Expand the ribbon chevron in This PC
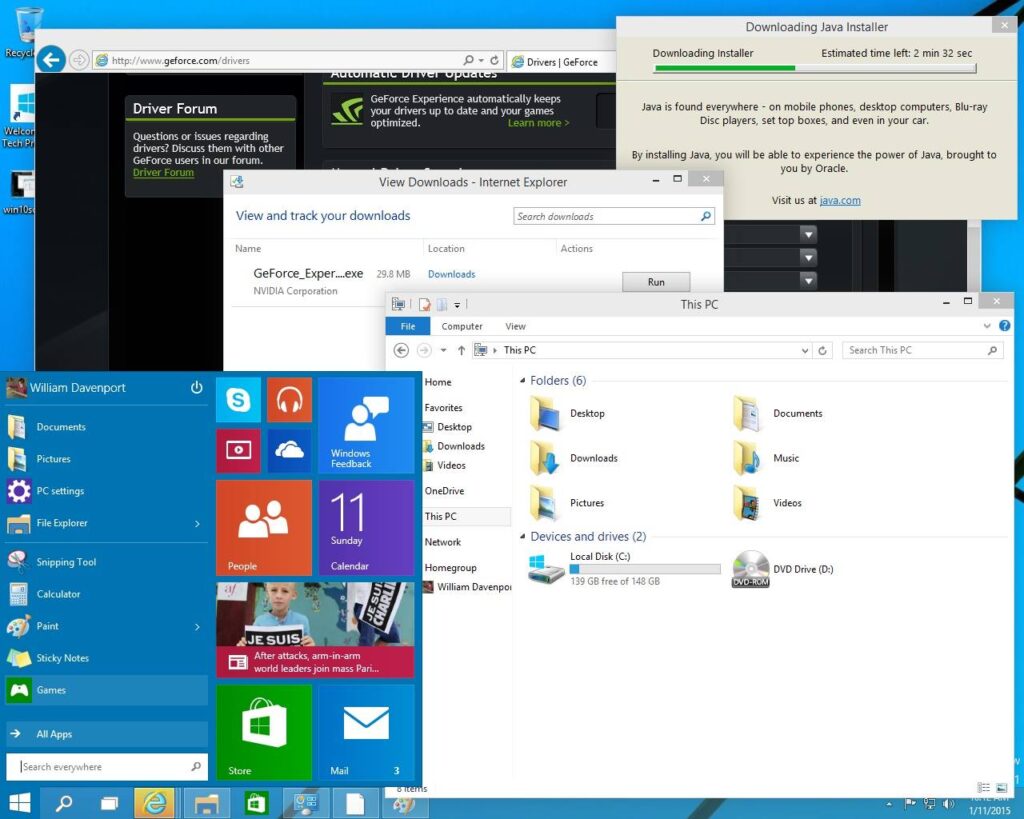 pos(987,325)
